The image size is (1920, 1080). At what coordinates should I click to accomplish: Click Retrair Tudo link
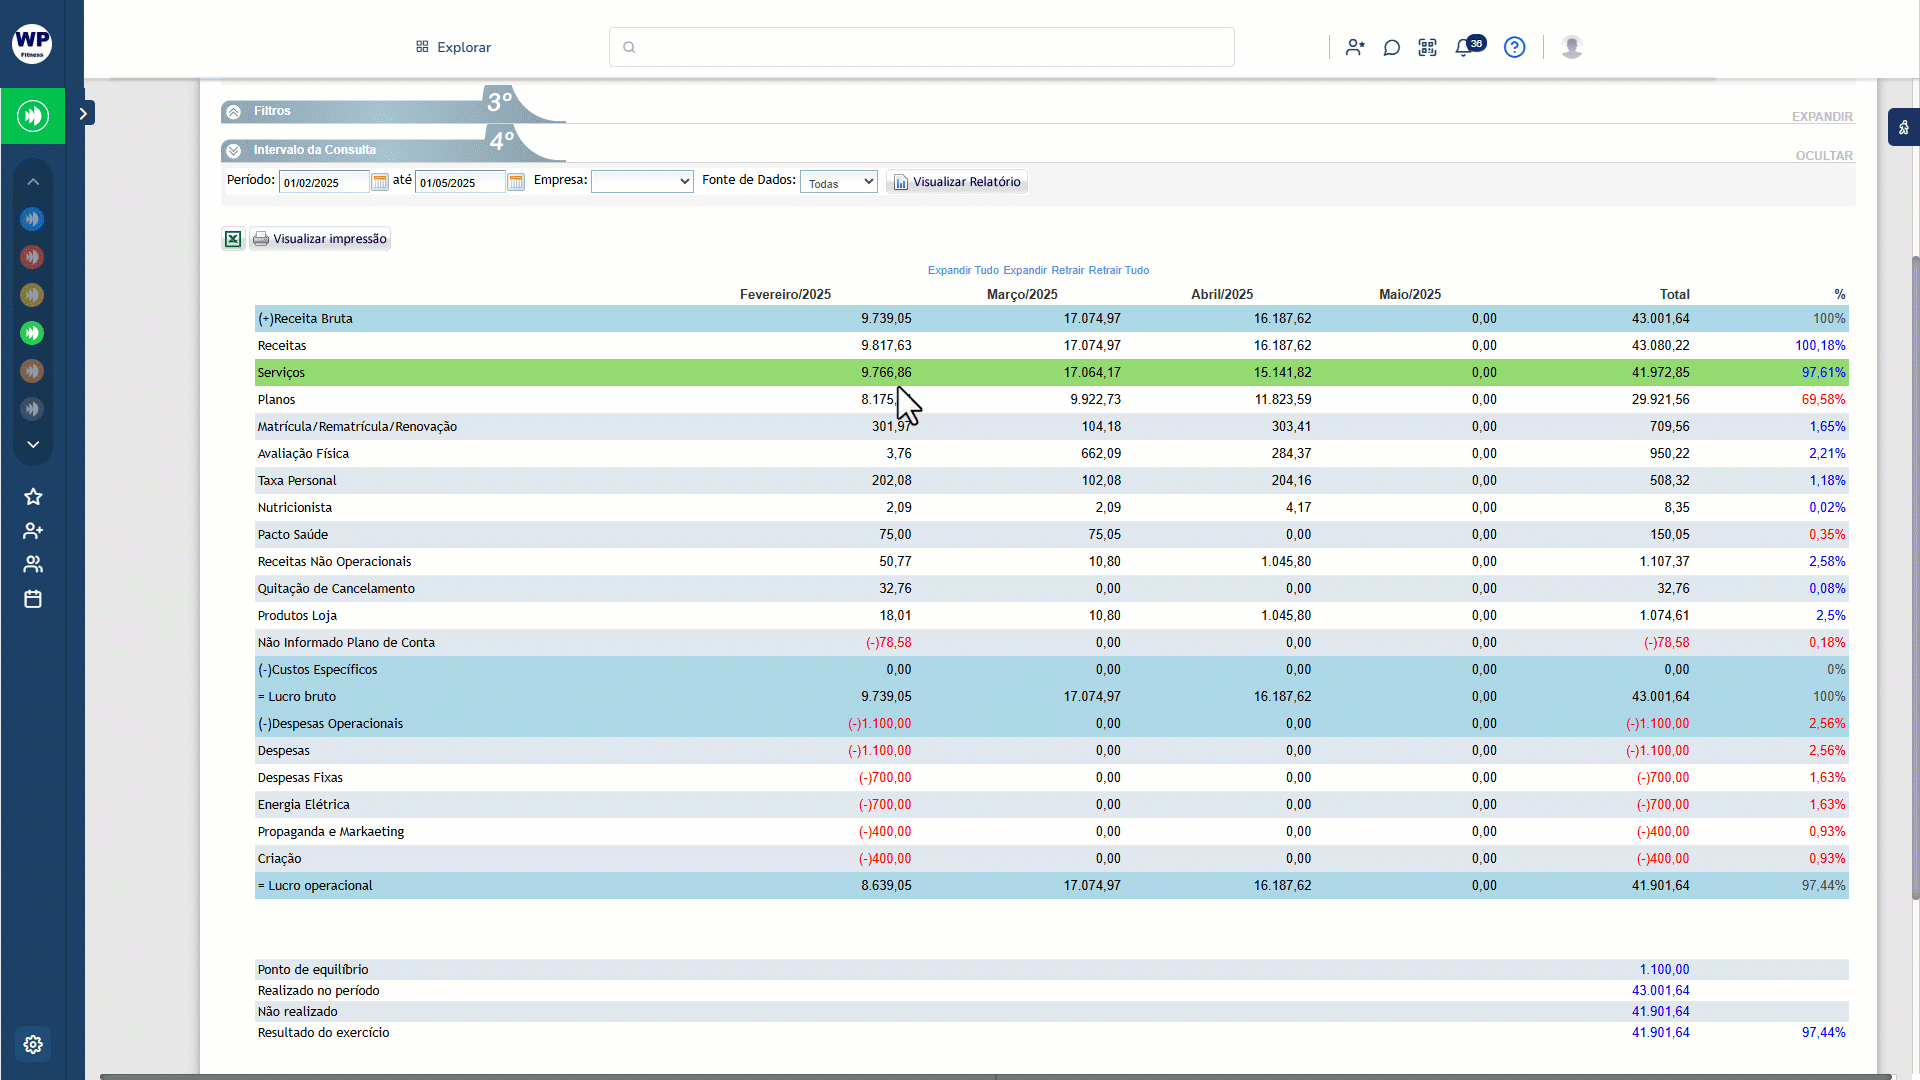tap(1118, 270)
